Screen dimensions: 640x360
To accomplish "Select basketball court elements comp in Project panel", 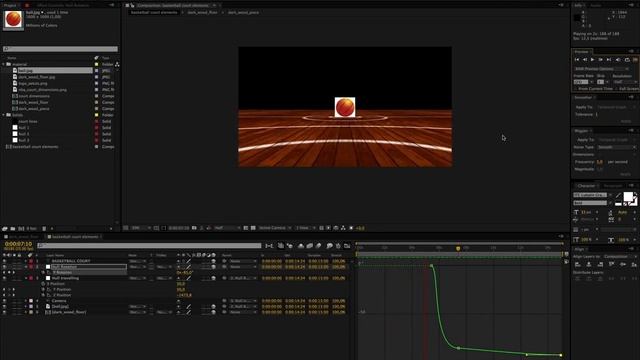I will pos(35,147).
